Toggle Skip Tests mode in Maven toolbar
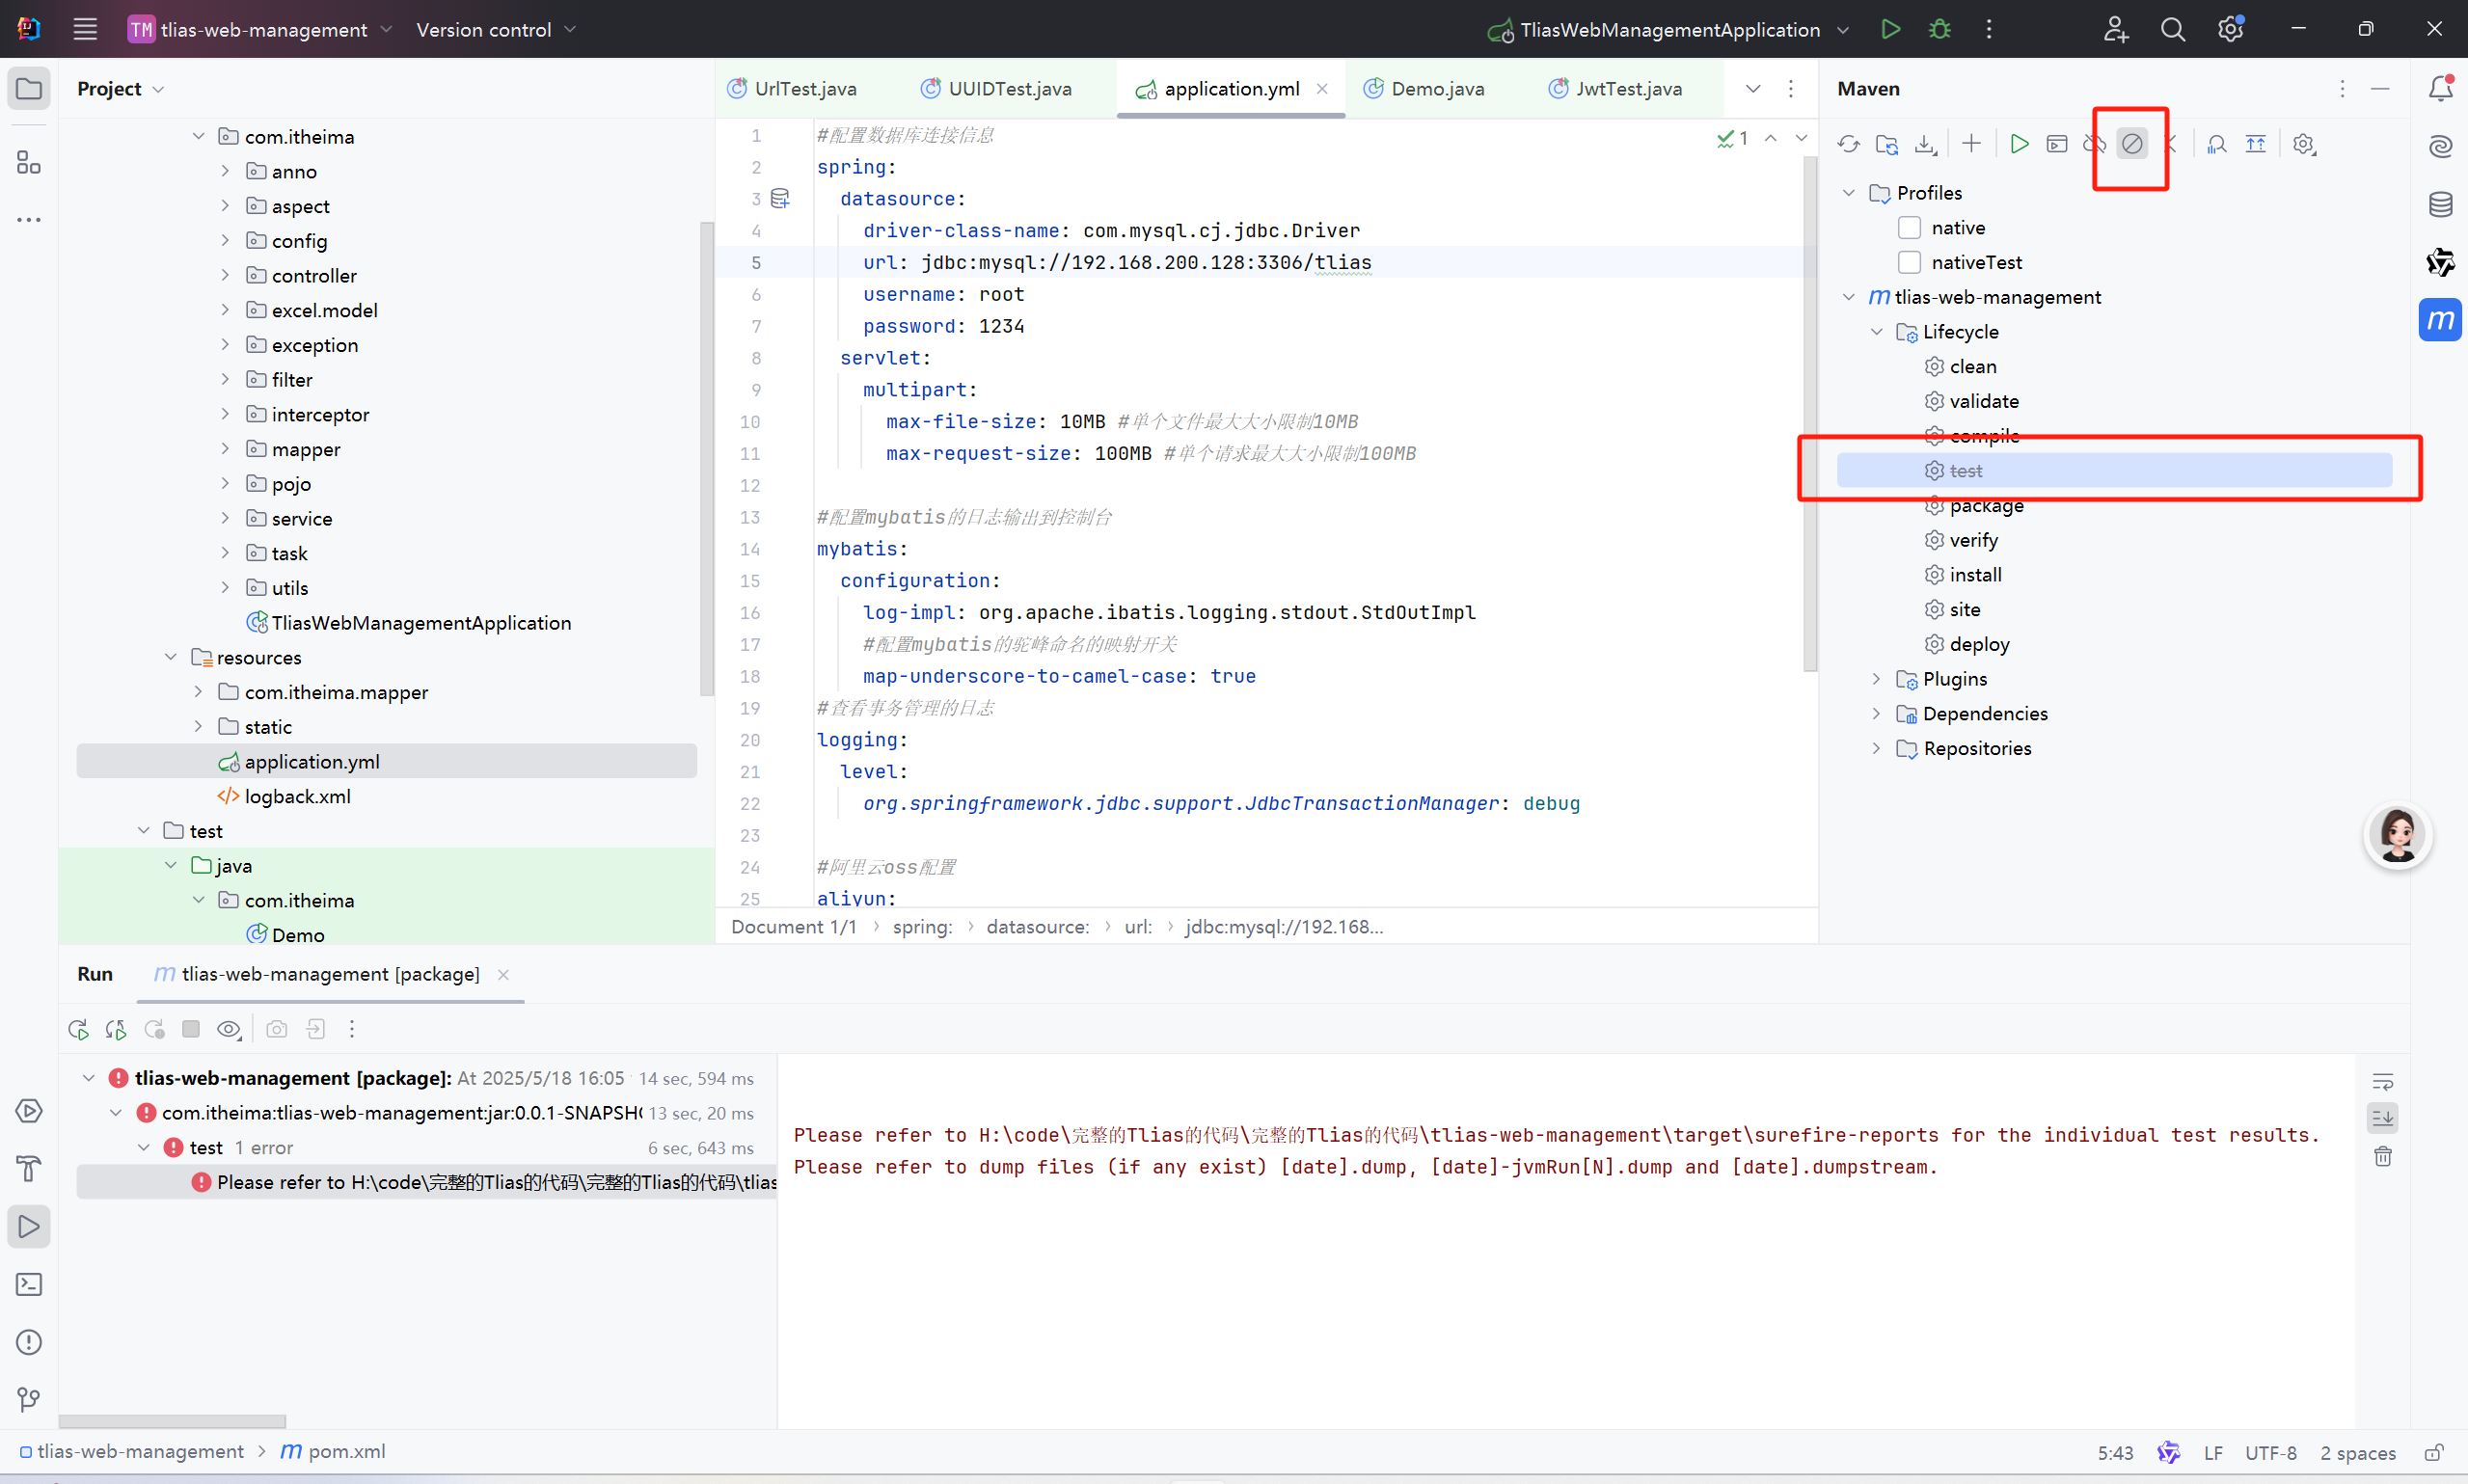 pos(2131,144)
